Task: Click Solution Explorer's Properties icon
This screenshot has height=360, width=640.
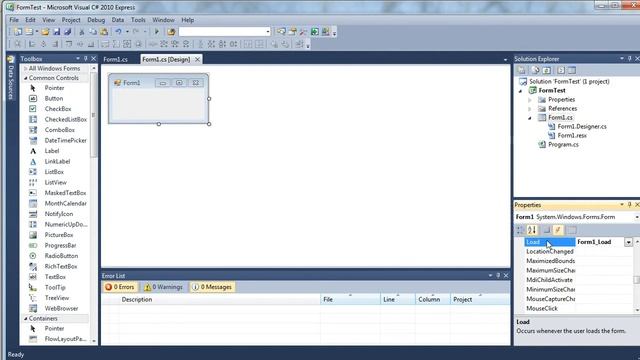Action: tap(522, 70)
